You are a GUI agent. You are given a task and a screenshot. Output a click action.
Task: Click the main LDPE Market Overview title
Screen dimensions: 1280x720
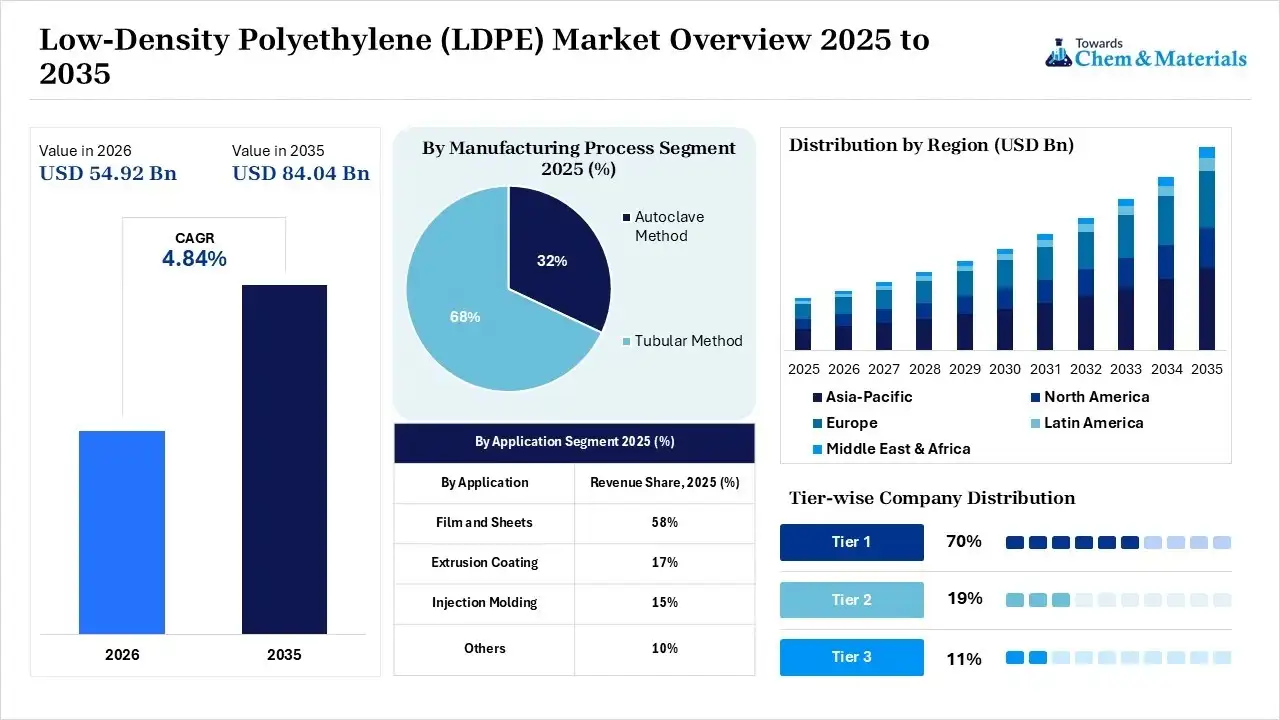[484, 56]
